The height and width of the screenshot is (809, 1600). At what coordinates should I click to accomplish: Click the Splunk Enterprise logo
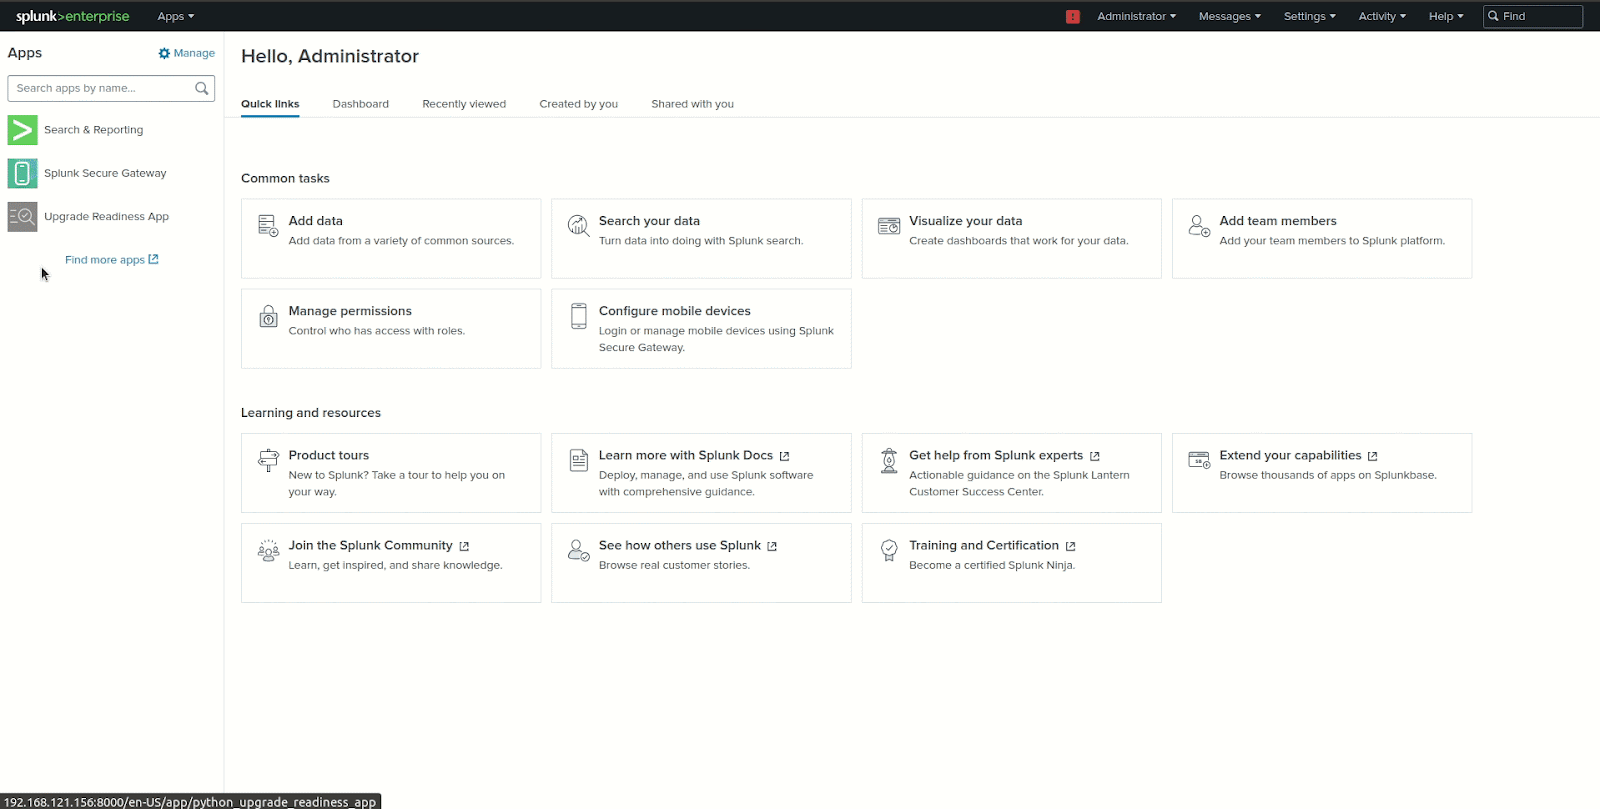pos(72,16)
